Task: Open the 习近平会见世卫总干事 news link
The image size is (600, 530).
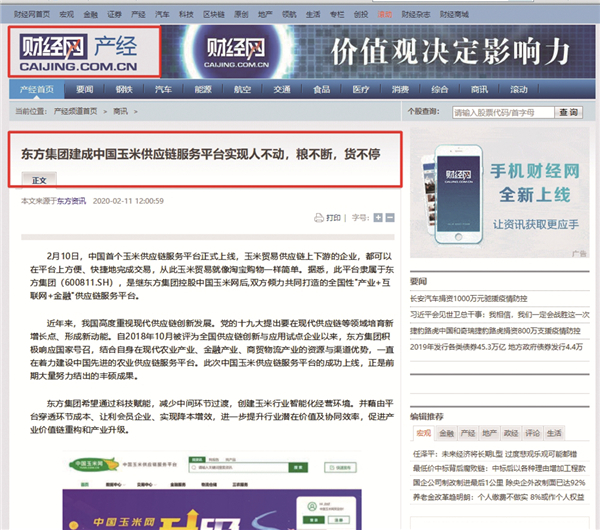Action: pyautogui.click(x=500, y=315)
